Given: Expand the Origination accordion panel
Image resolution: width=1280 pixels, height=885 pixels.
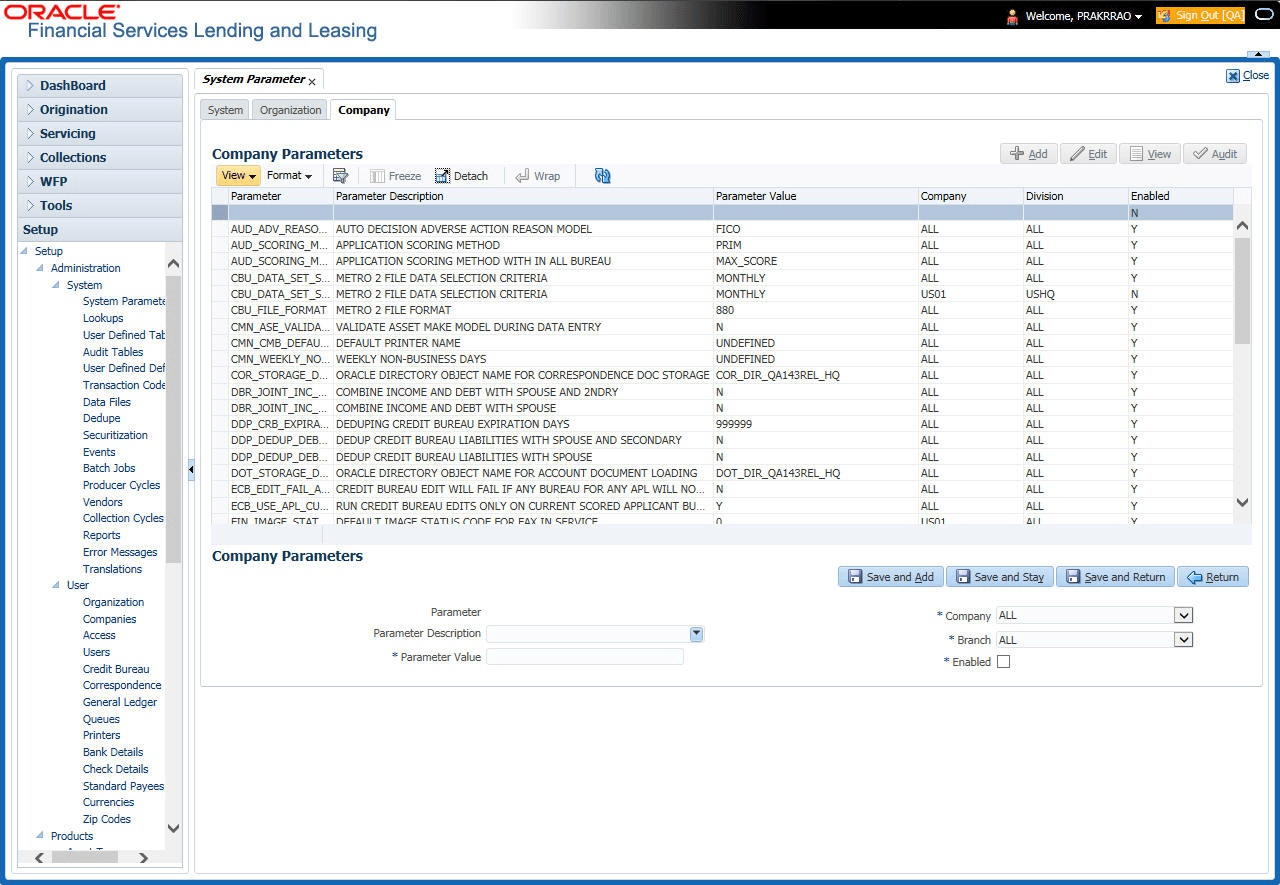Looking at the screenshot, I should pyautogui.click(x=74, y=110).
